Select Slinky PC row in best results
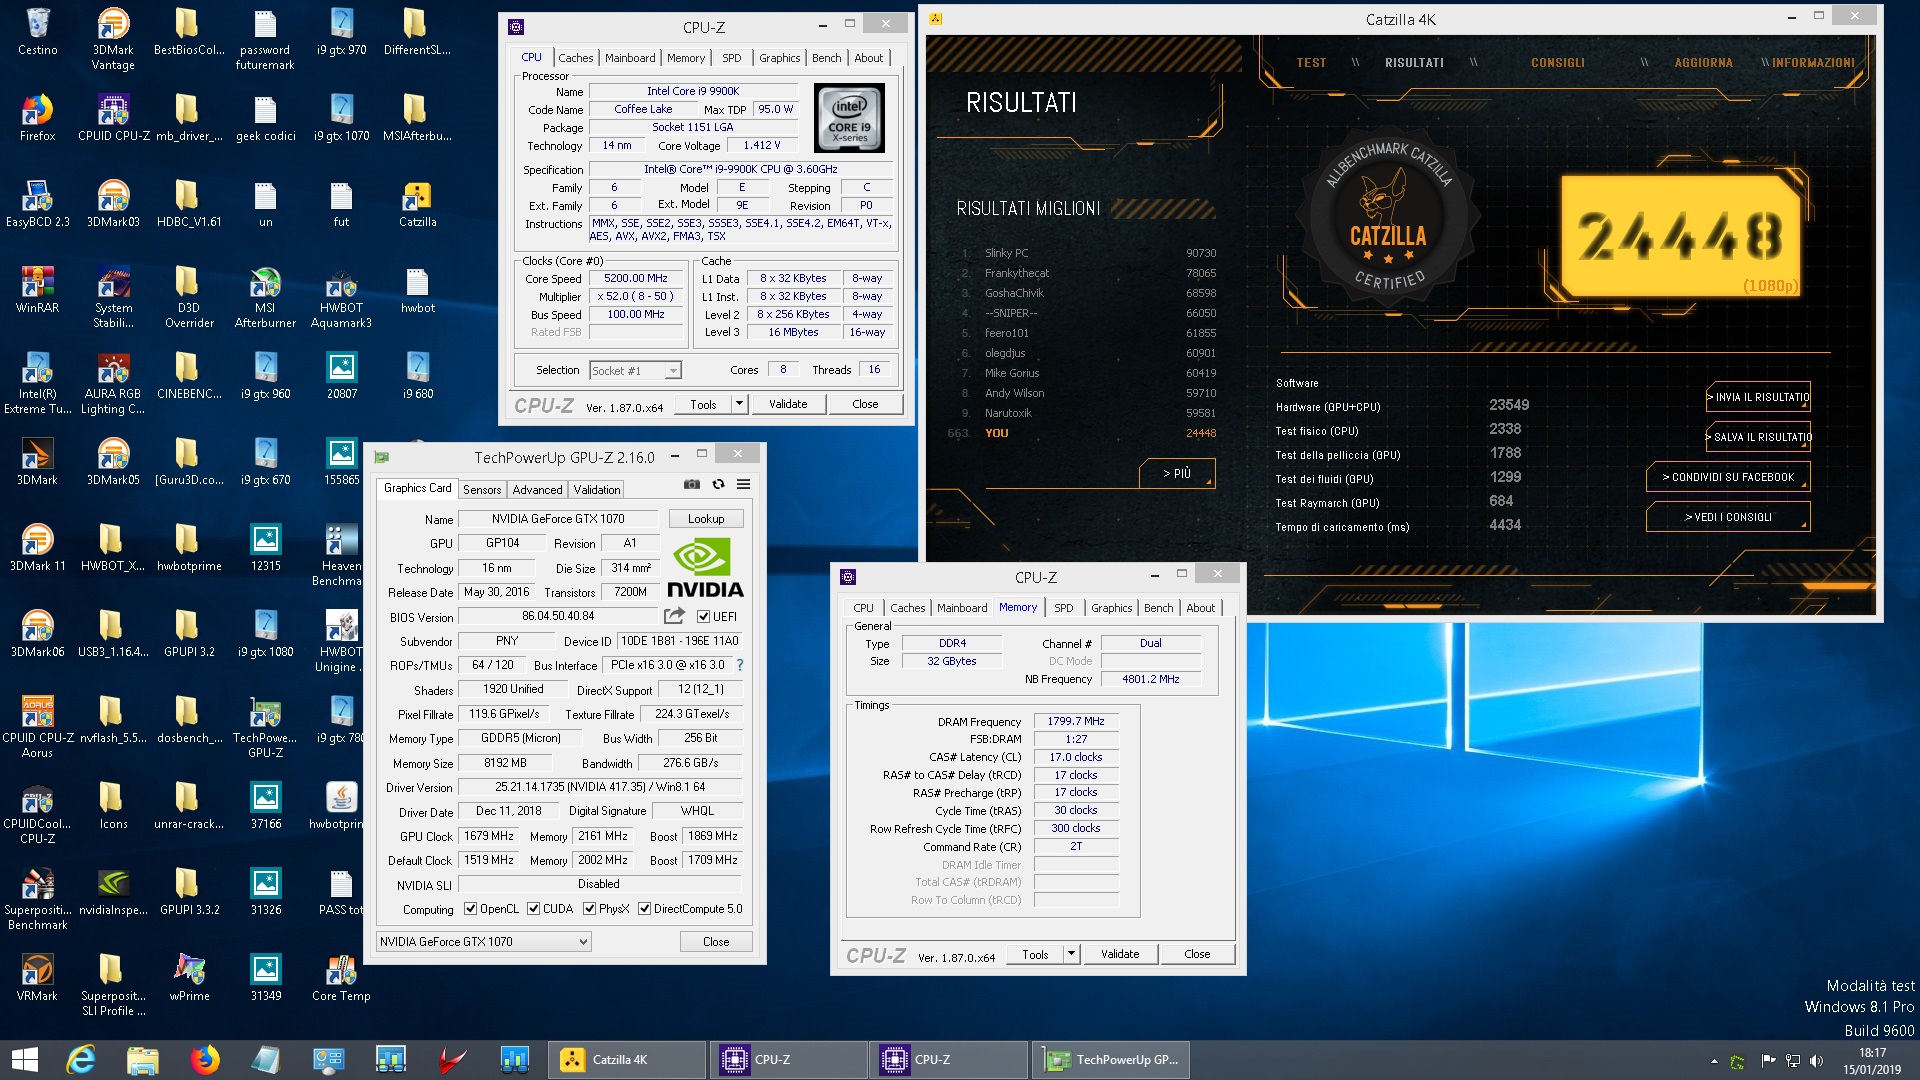1920x1080 pixels. [x=1088, y=253]
